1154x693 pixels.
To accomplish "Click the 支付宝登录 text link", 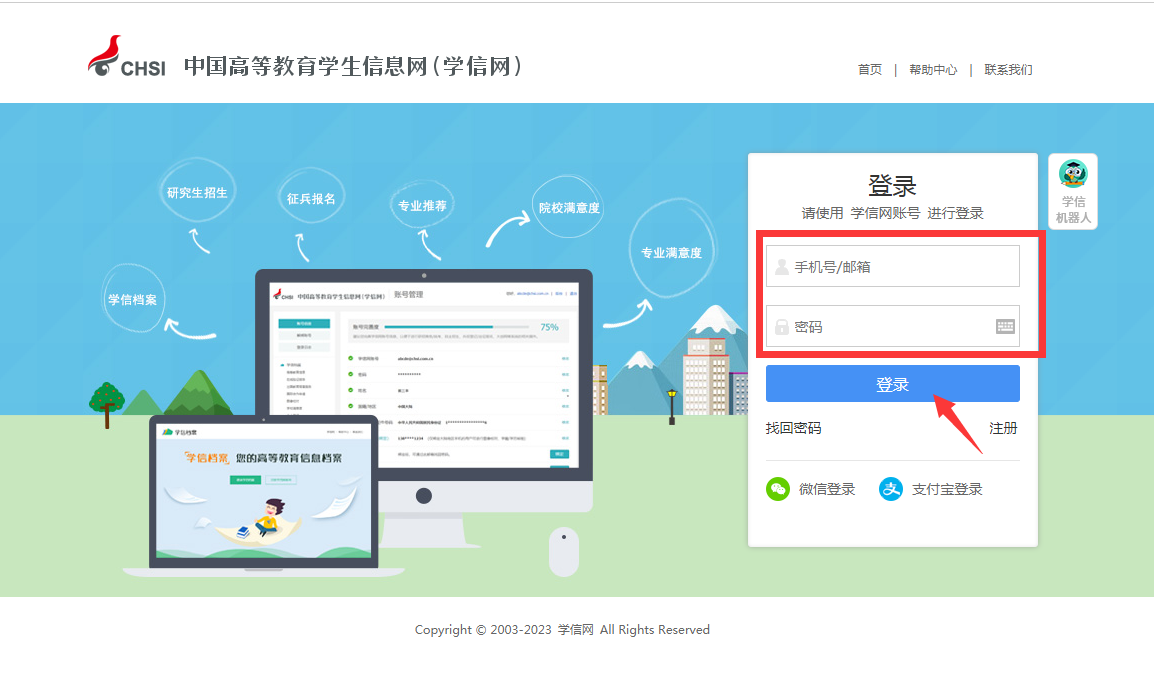I will (x=947, y=489).
